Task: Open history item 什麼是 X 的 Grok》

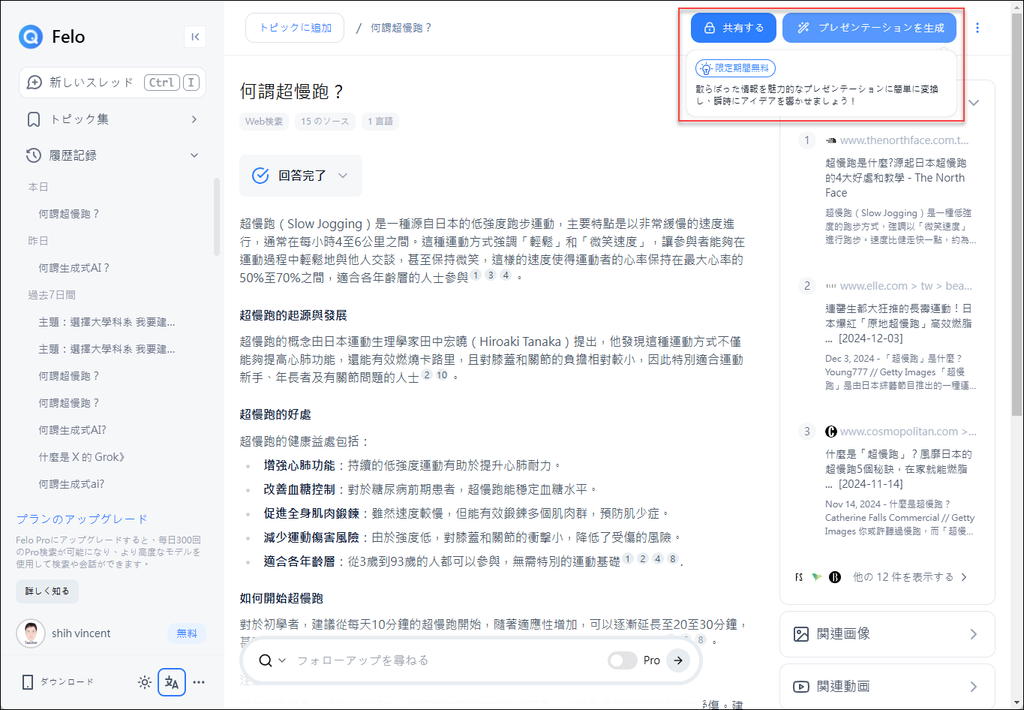Action: (x=81, y=457)
